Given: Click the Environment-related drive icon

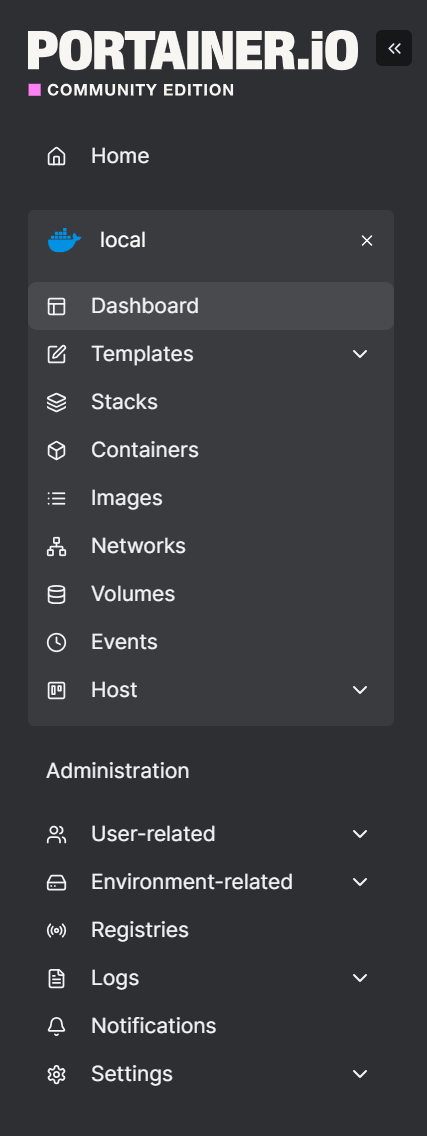Looking at the screenshot, I should point(57,882).
